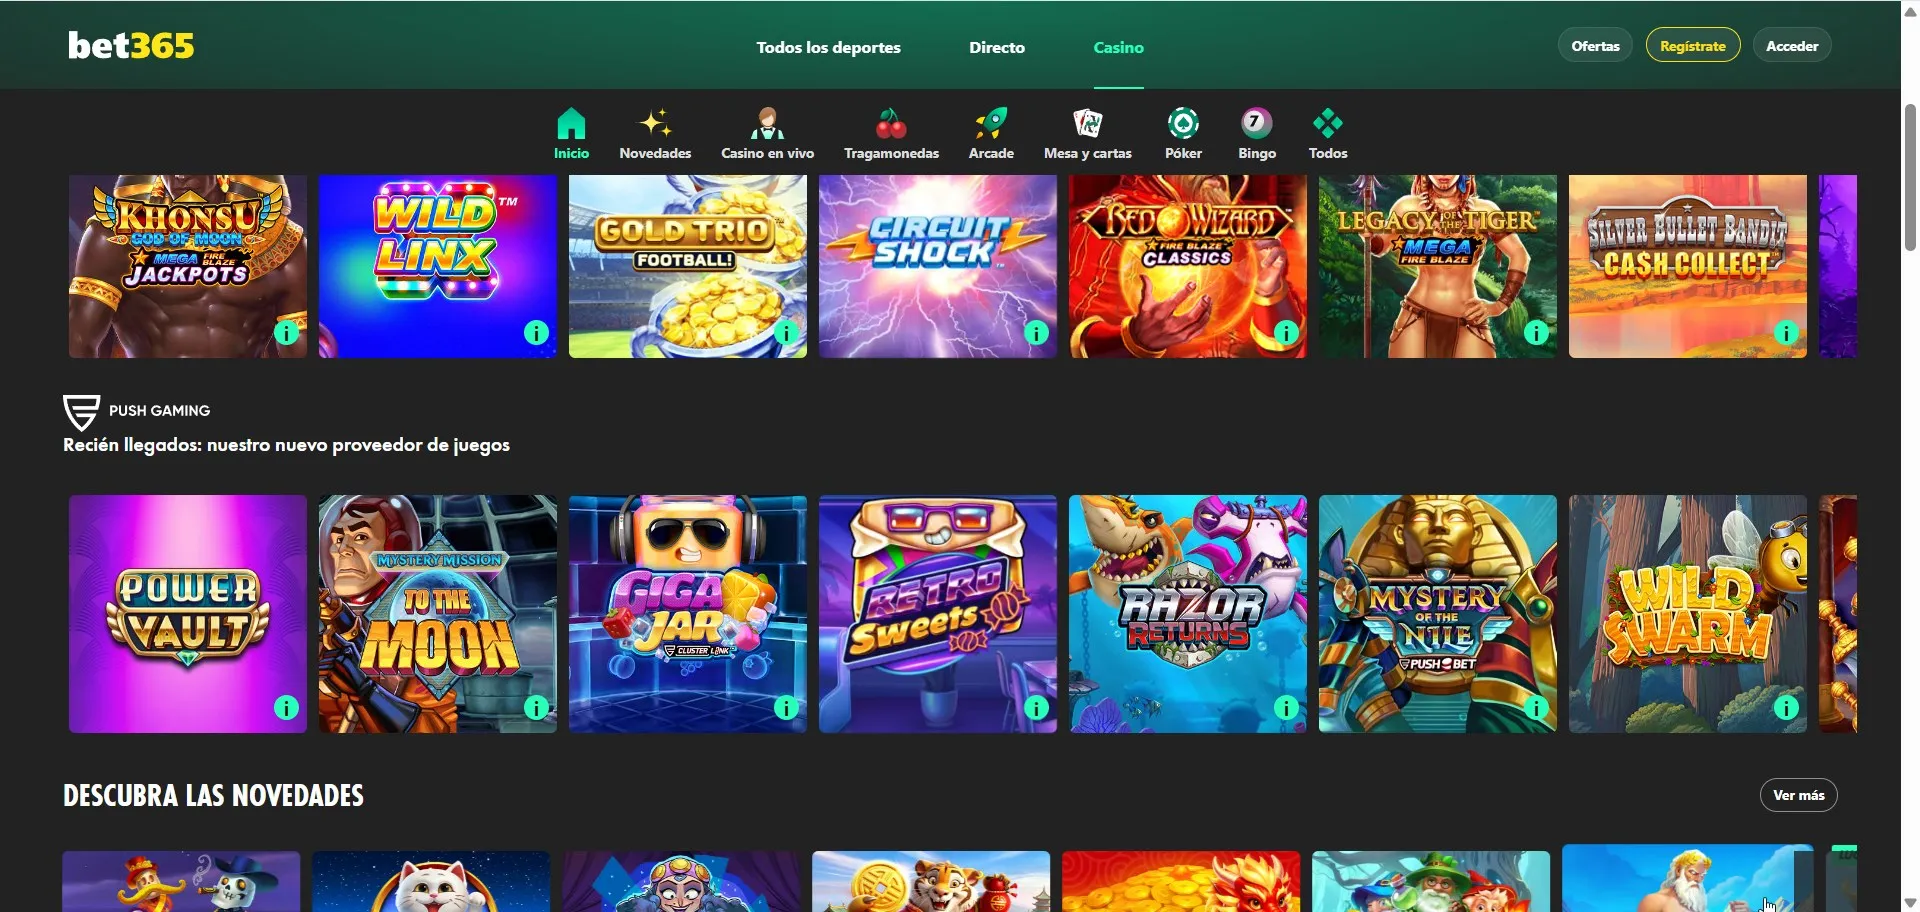Select the Póker chip icon
Image resolution: width=1920 pixels, height=912 pixels.
1183,124
